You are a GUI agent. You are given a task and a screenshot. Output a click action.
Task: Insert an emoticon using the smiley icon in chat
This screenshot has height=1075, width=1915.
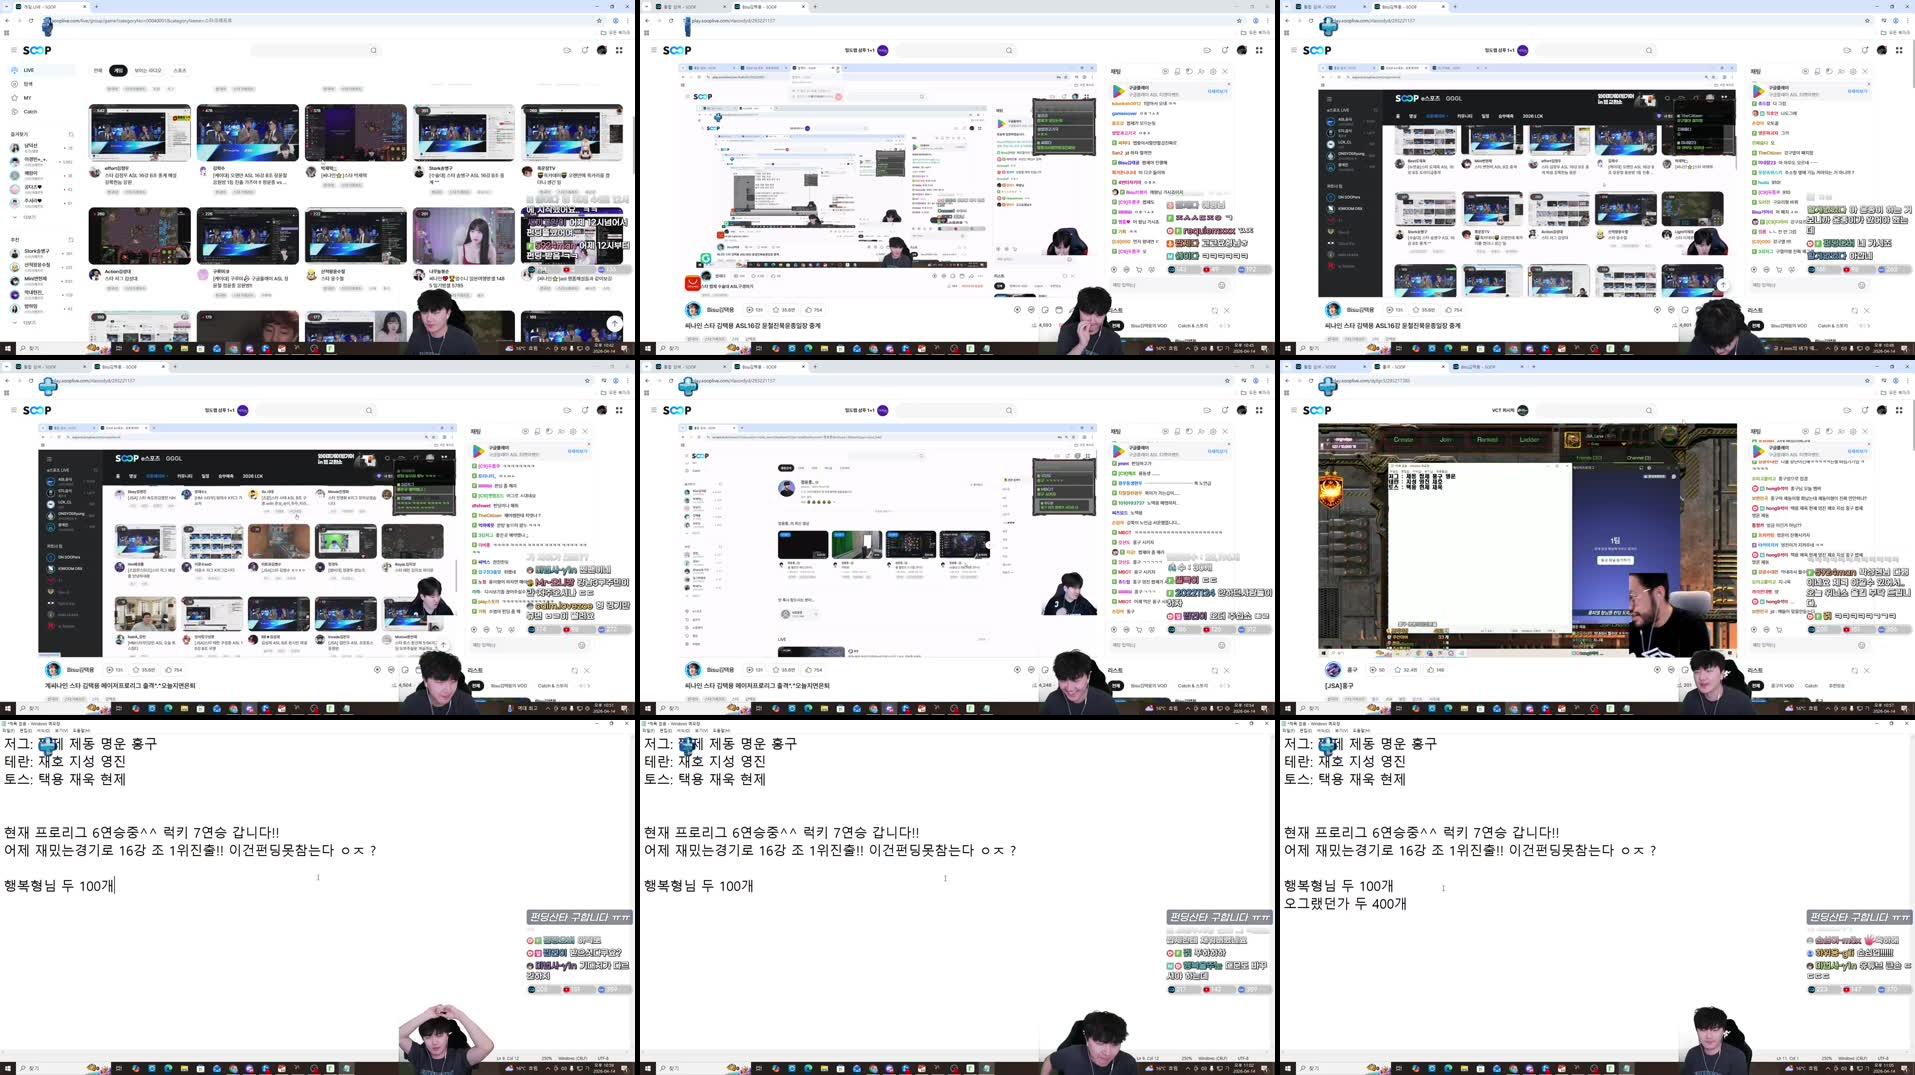click(1223, 284)
